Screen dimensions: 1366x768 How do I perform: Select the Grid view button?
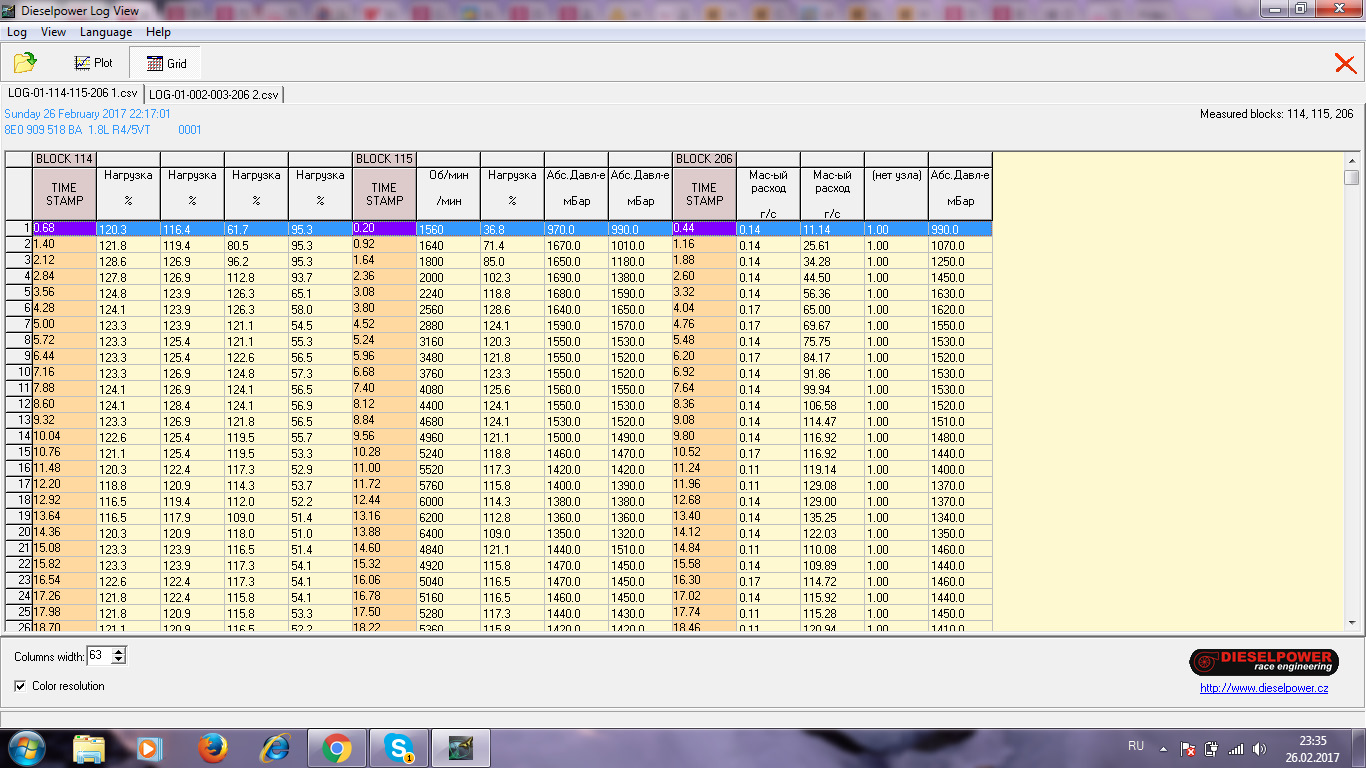pyautogui.click(x=166, y=63)
